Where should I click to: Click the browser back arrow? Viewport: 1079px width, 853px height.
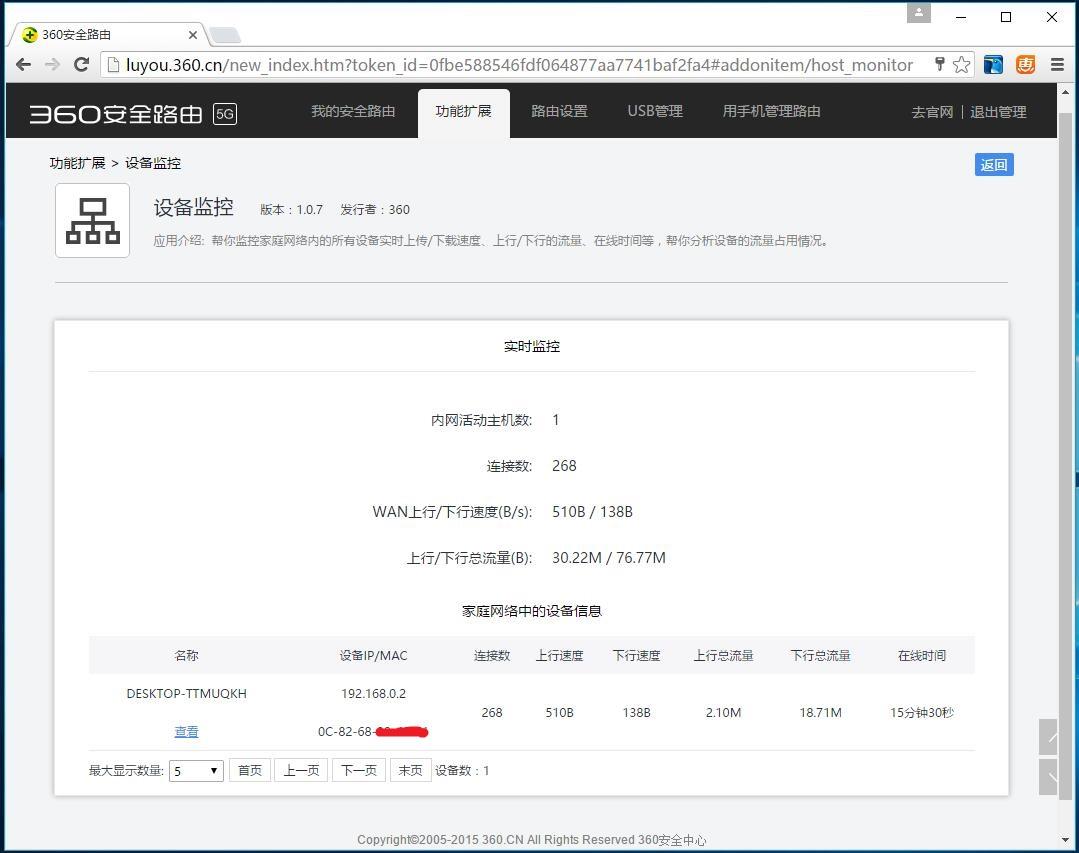point(23,64)
